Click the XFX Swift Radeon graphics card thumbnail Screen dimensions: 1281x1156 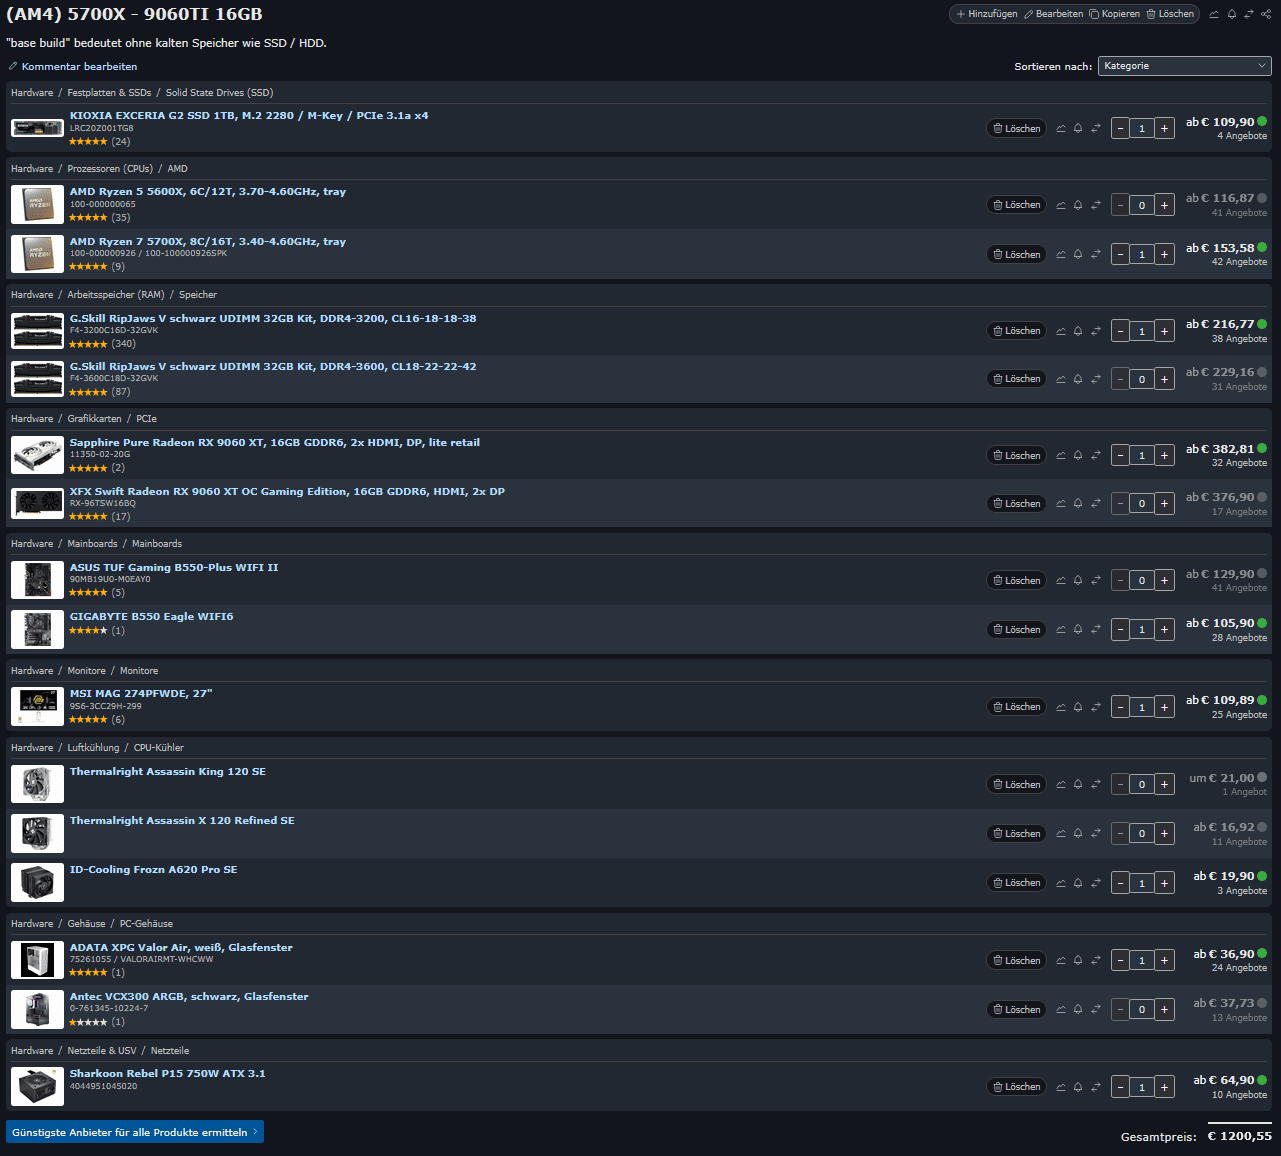pos(37,503)
